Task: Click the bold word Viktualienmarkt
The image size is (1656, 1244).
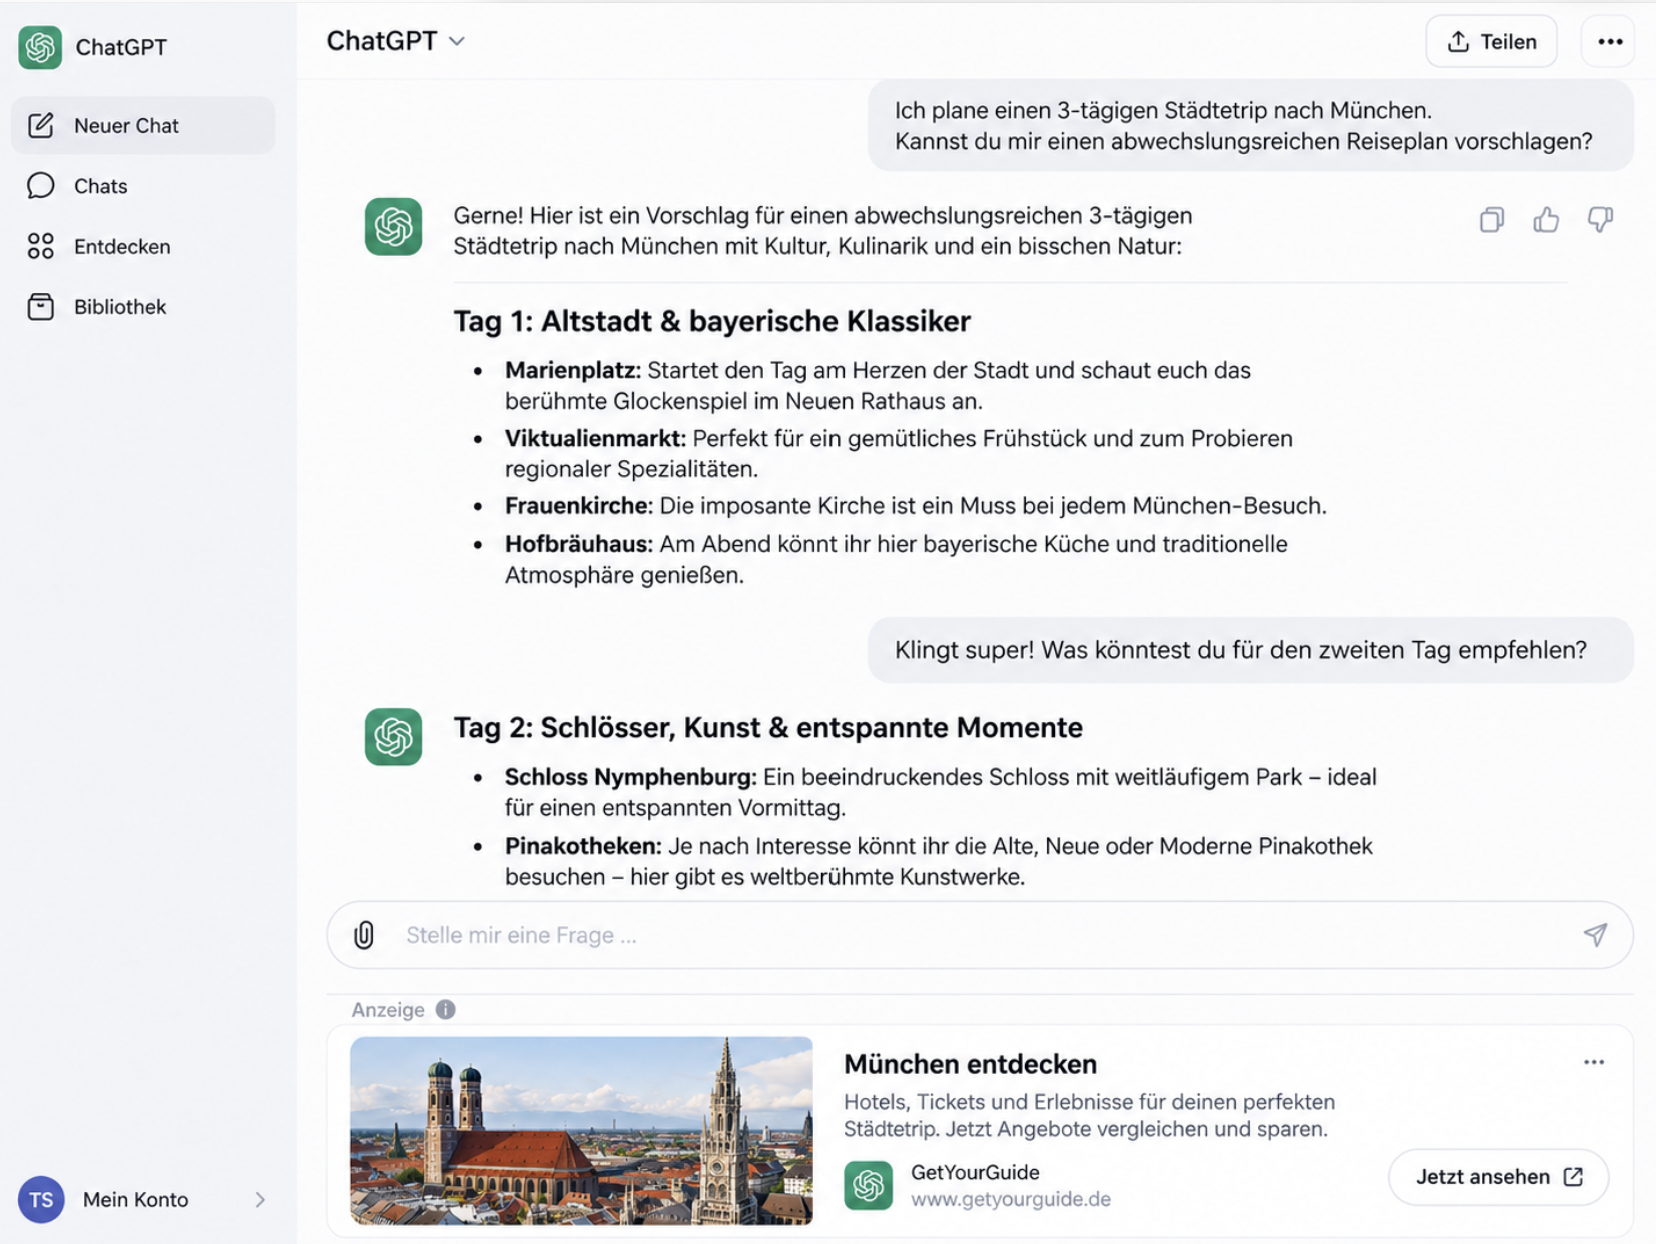Action: pos(595,438)
